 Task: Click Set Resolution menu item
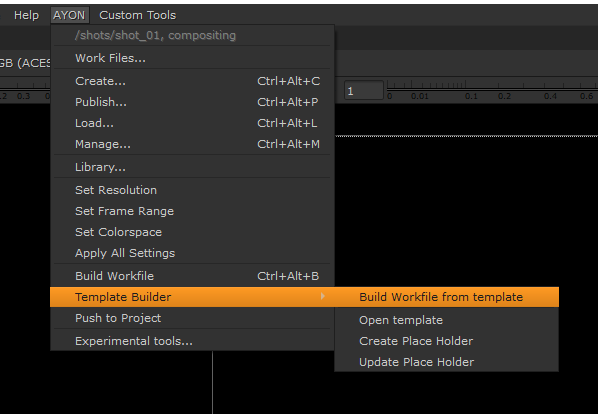192,190
